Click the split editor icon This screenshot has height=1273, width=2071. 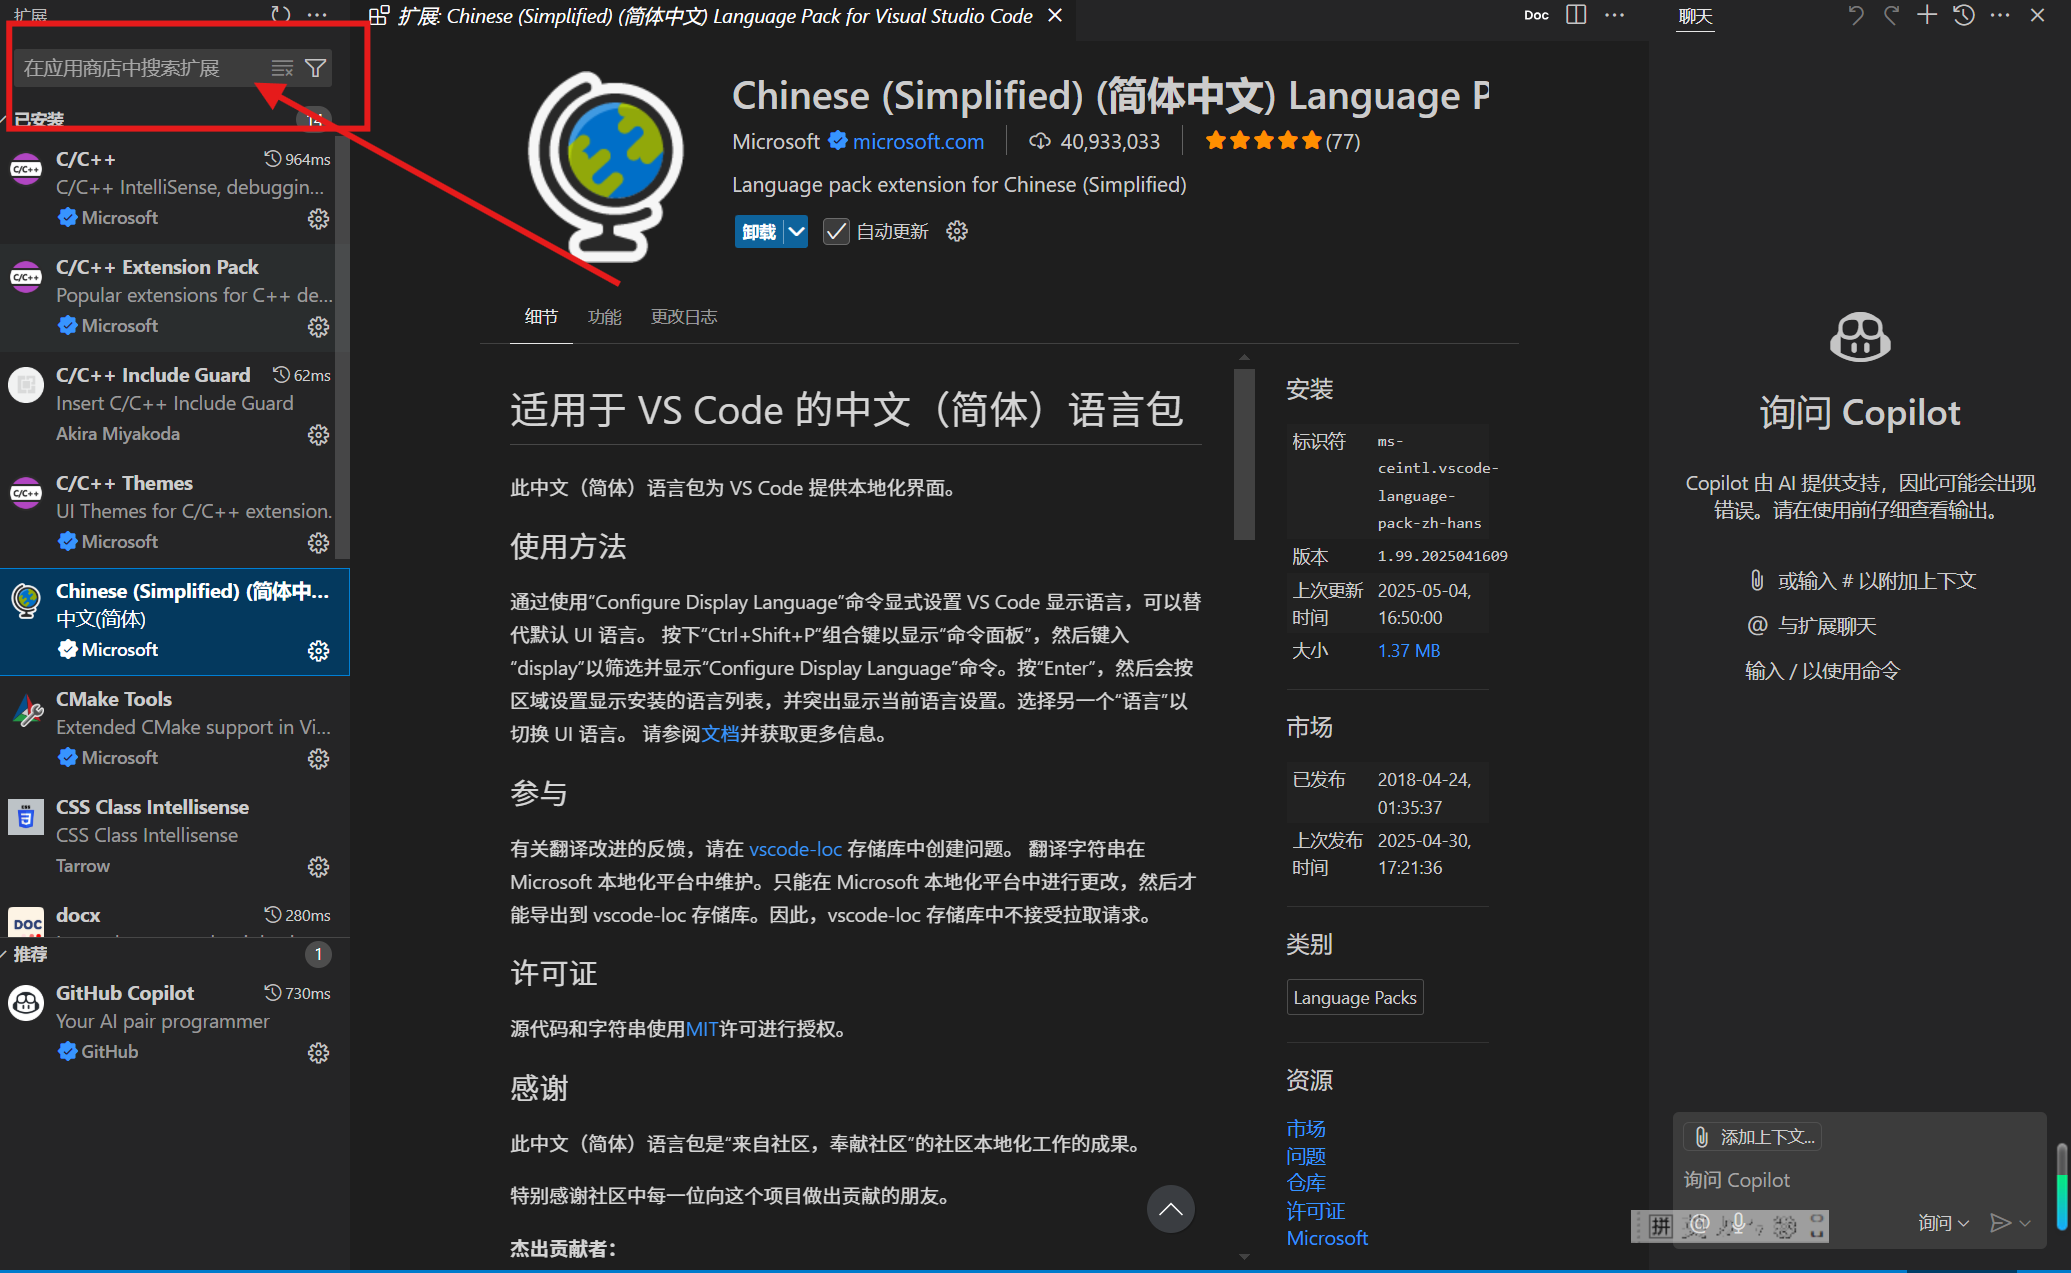1576,15
